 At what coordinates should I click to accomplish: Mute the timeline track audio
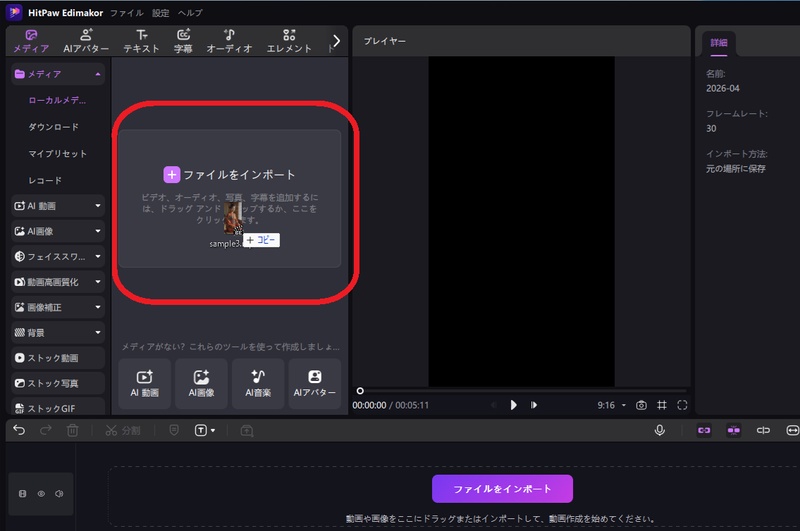point(59,494)
